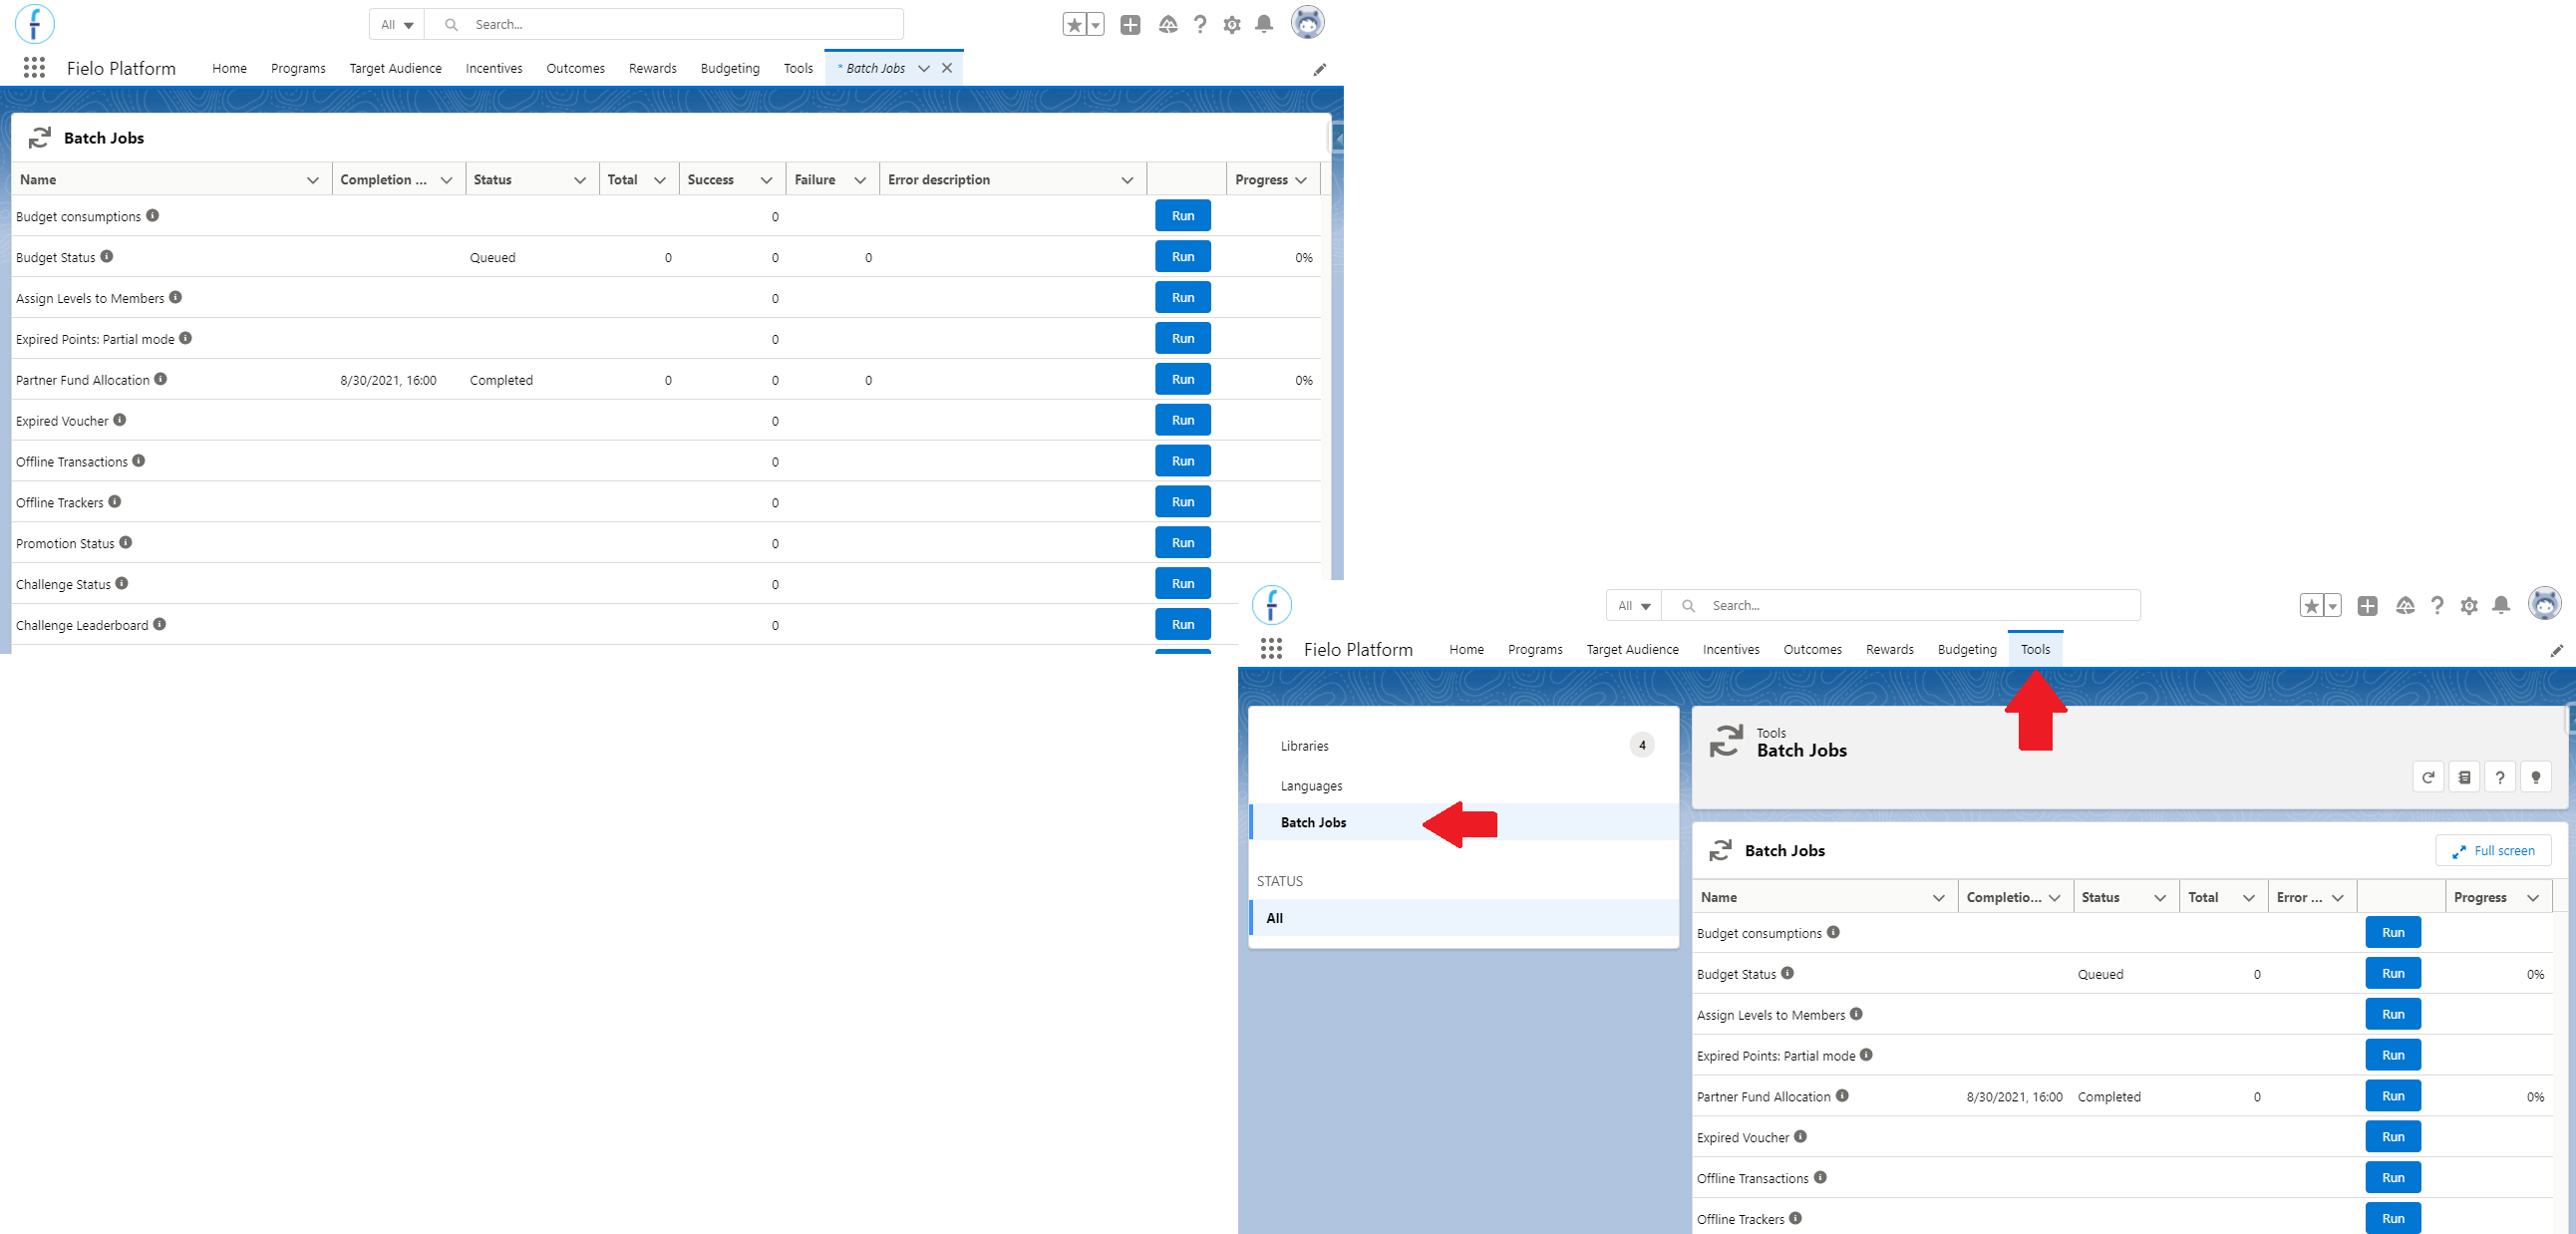Viewport: 2576px width, 1234px height.
Task: Click the search field in the Tools page window
Action: click(x=1901, y=606)
